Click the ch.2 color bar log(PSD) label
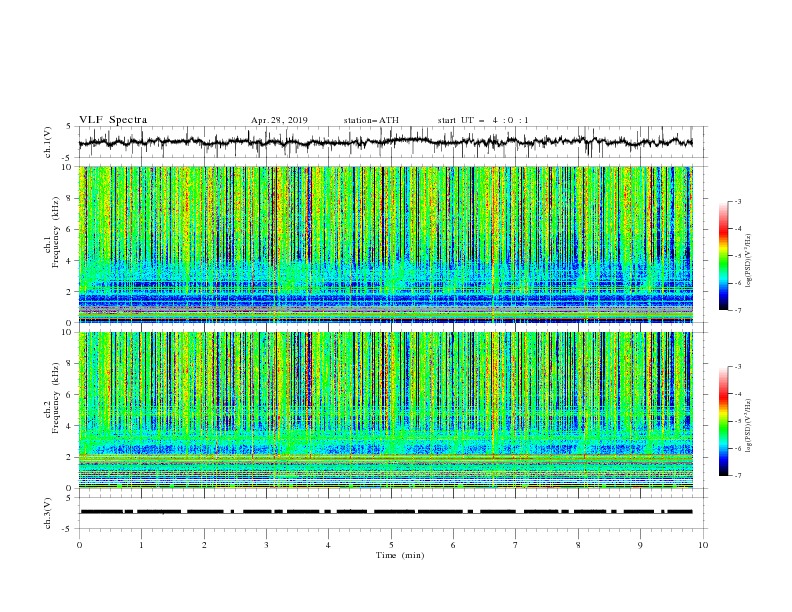 (748, 426)
